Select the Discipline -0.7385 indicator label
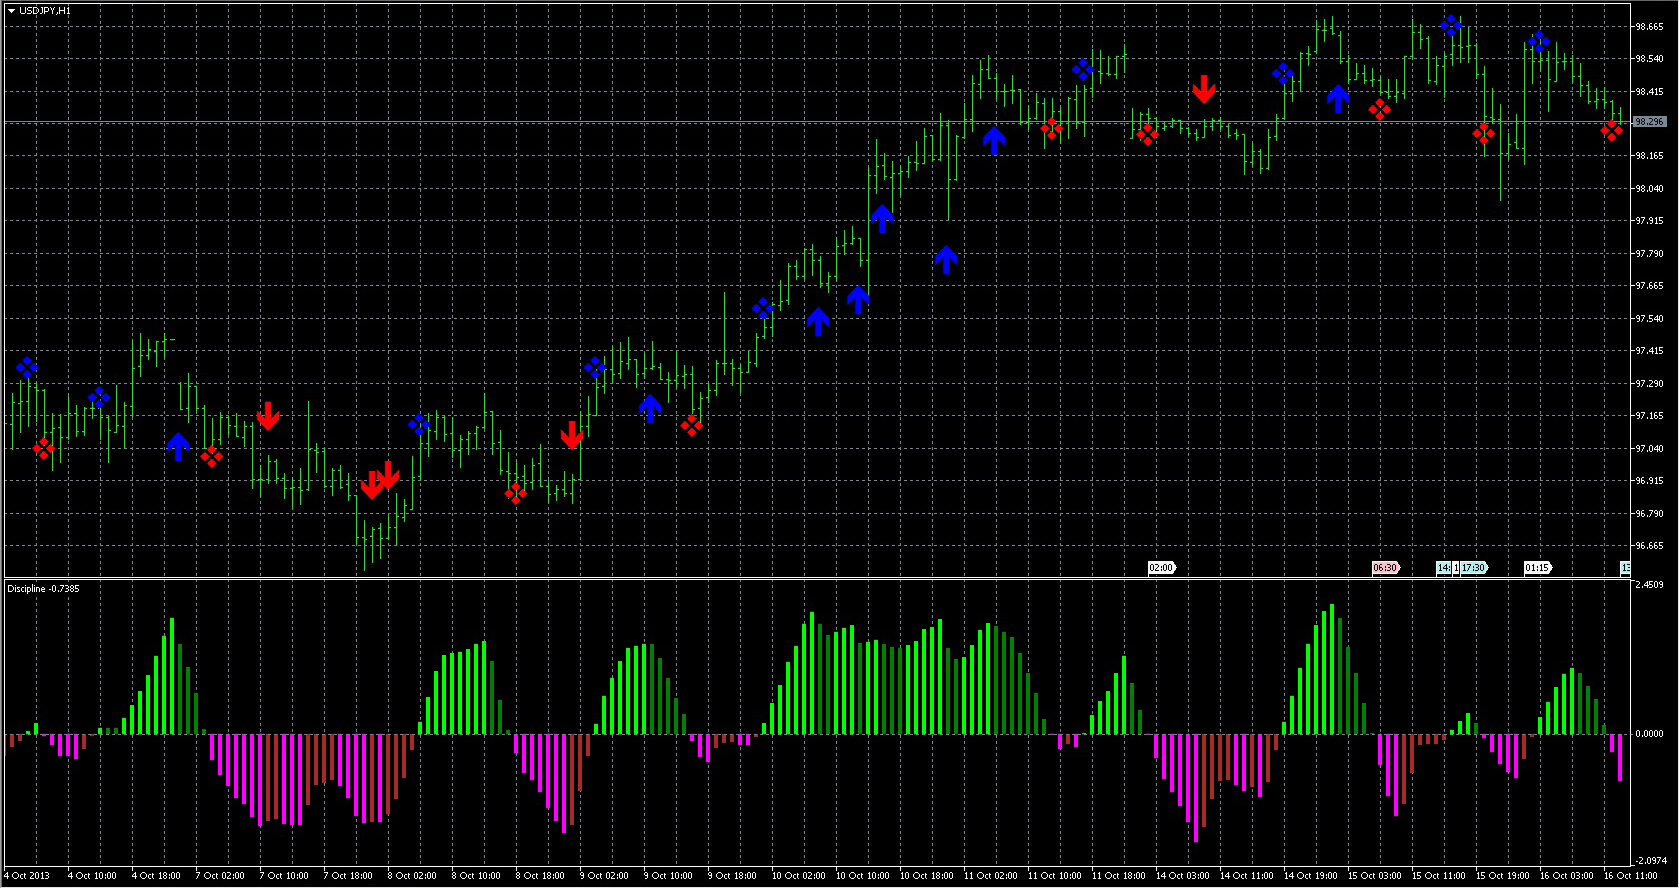The width and height of the screenshot is (1680, 888). point(43,589)
